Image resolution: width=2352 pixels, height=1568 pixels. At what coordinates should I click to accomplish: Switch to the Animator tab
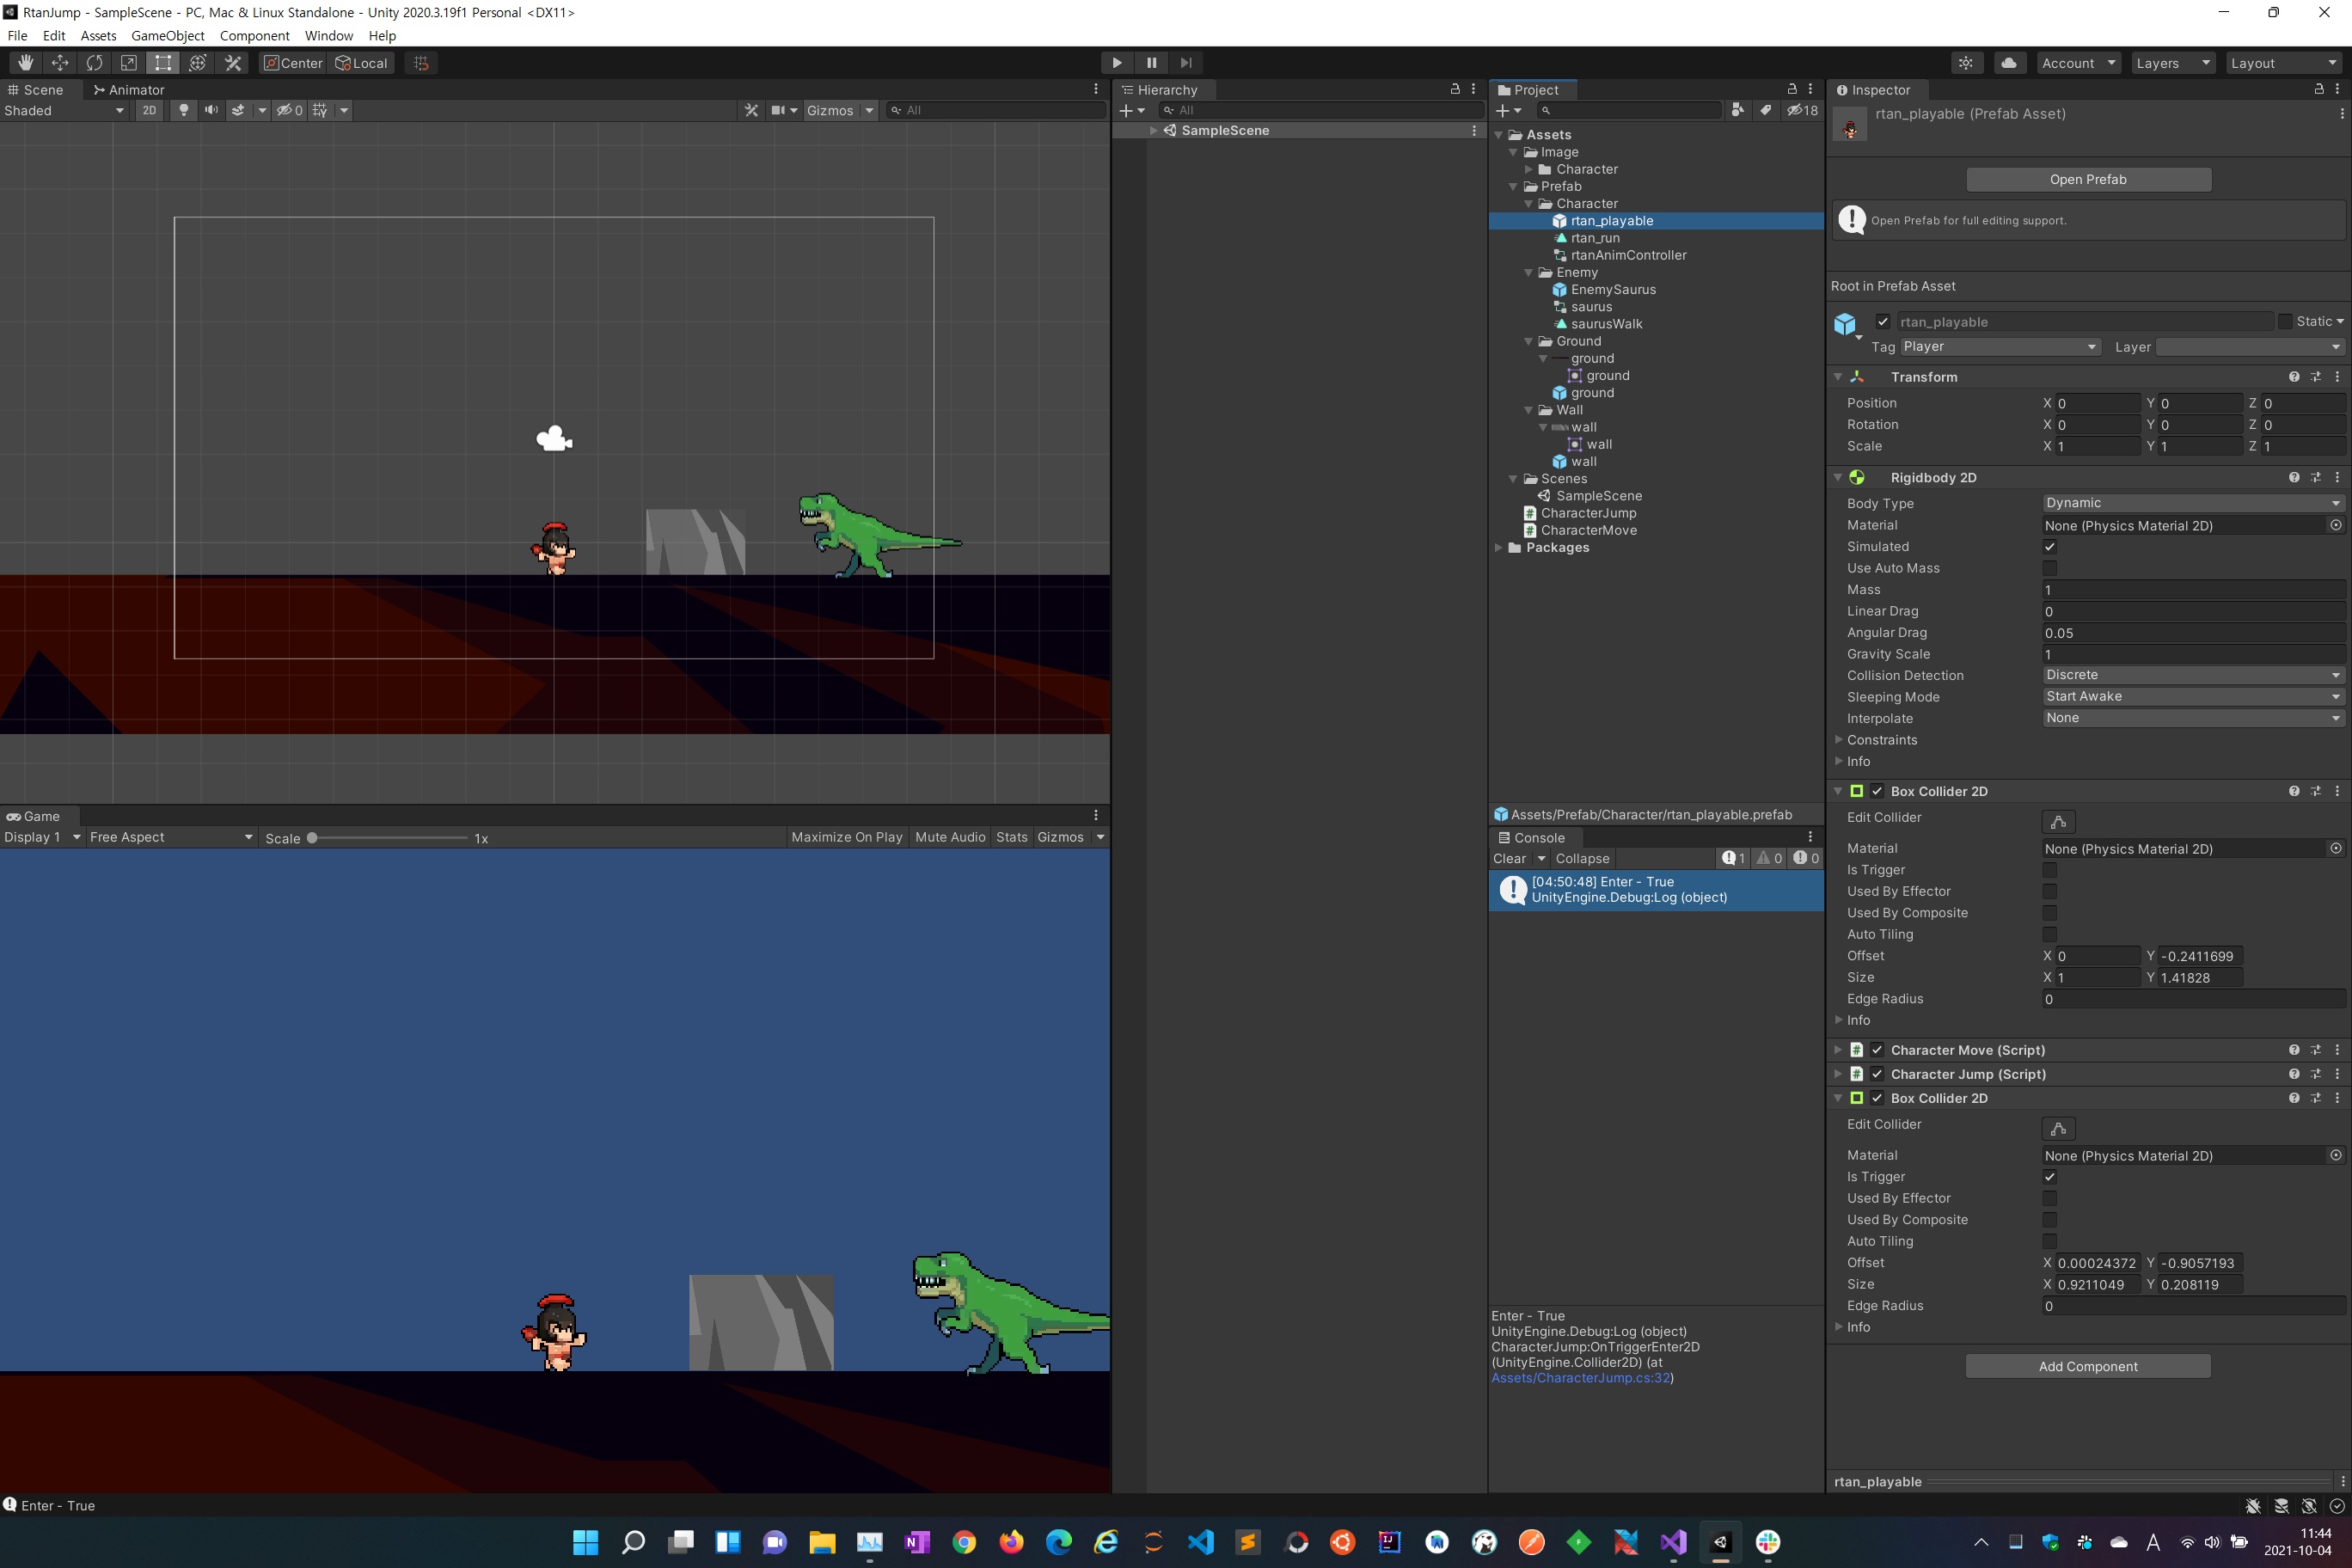tap(129, 90)
